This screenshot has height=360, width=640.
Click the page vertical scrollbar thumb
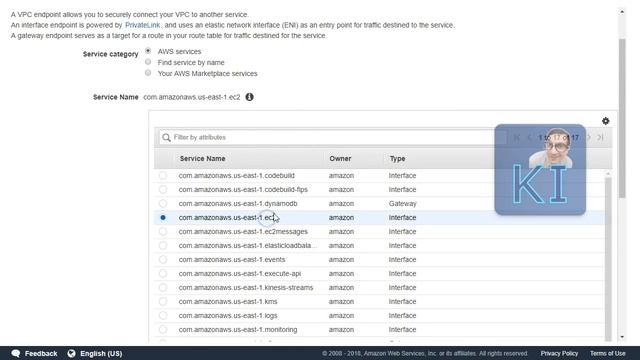(x=622, y=118)
